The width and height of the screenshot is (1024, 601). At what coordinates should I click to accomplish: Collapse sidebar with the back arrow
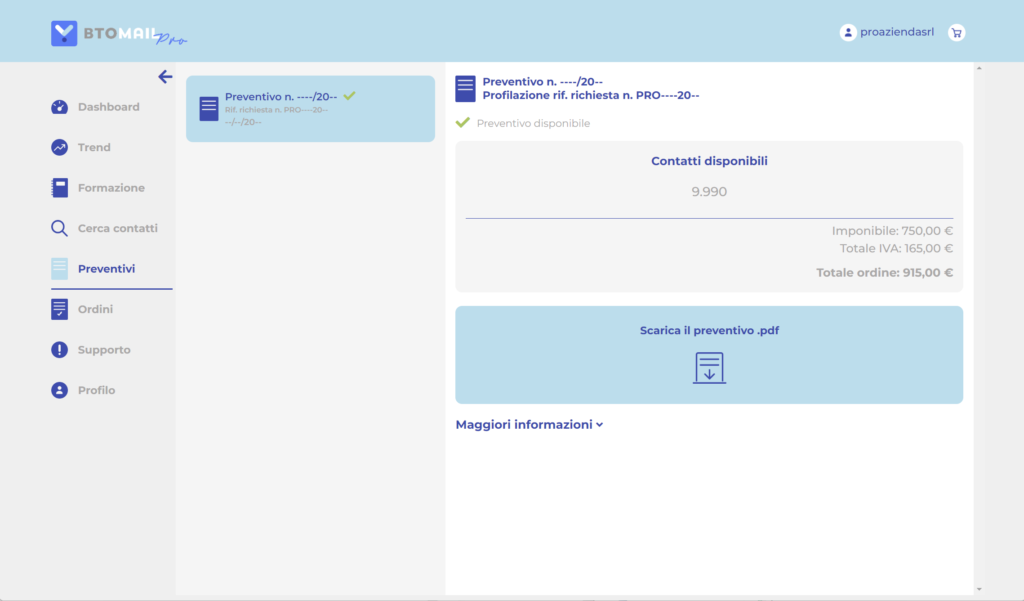point(165,77)
